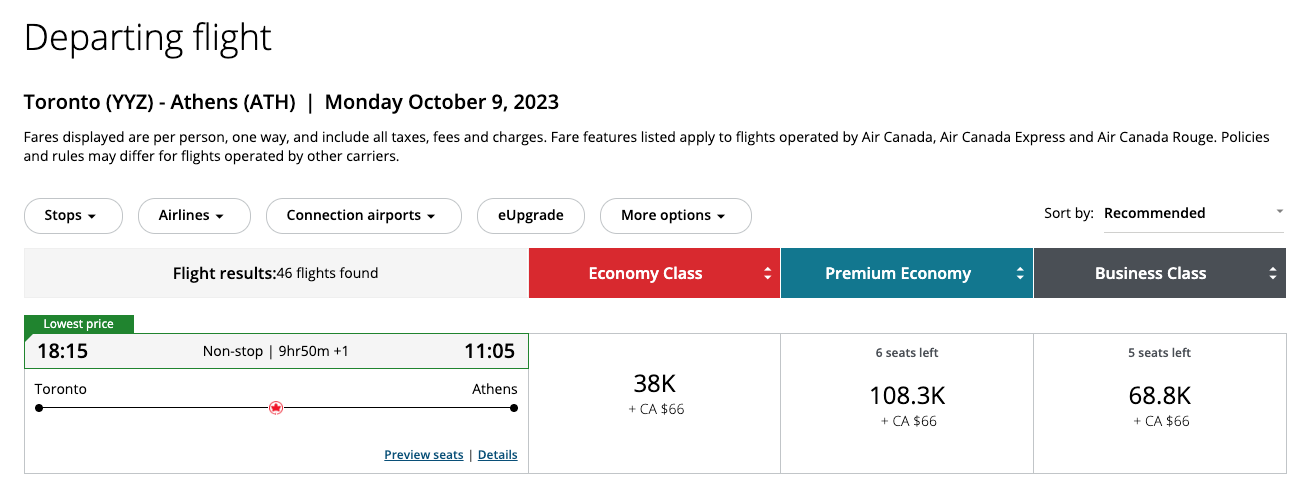Image resolution: width=1303 pixels, height=481 pixels.
Task: Select the Business Class column header
Action: [1150, 274]
